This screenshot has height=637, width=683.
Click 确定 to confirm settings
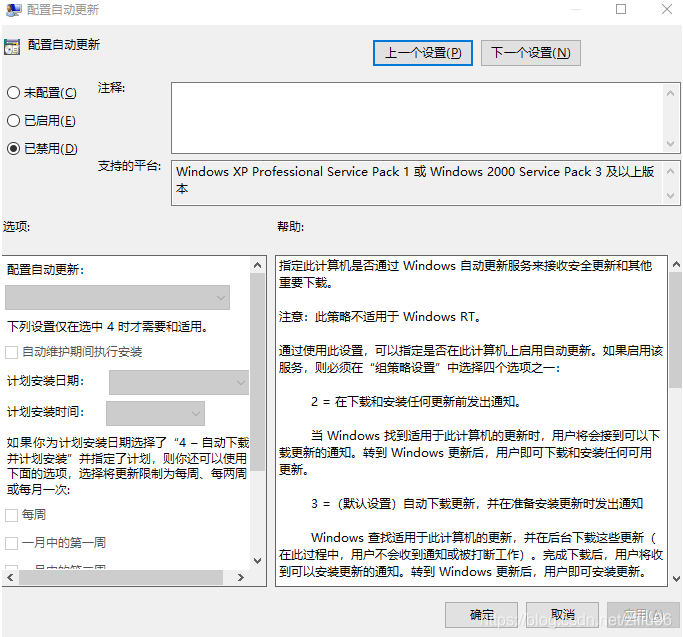[481, 614]
